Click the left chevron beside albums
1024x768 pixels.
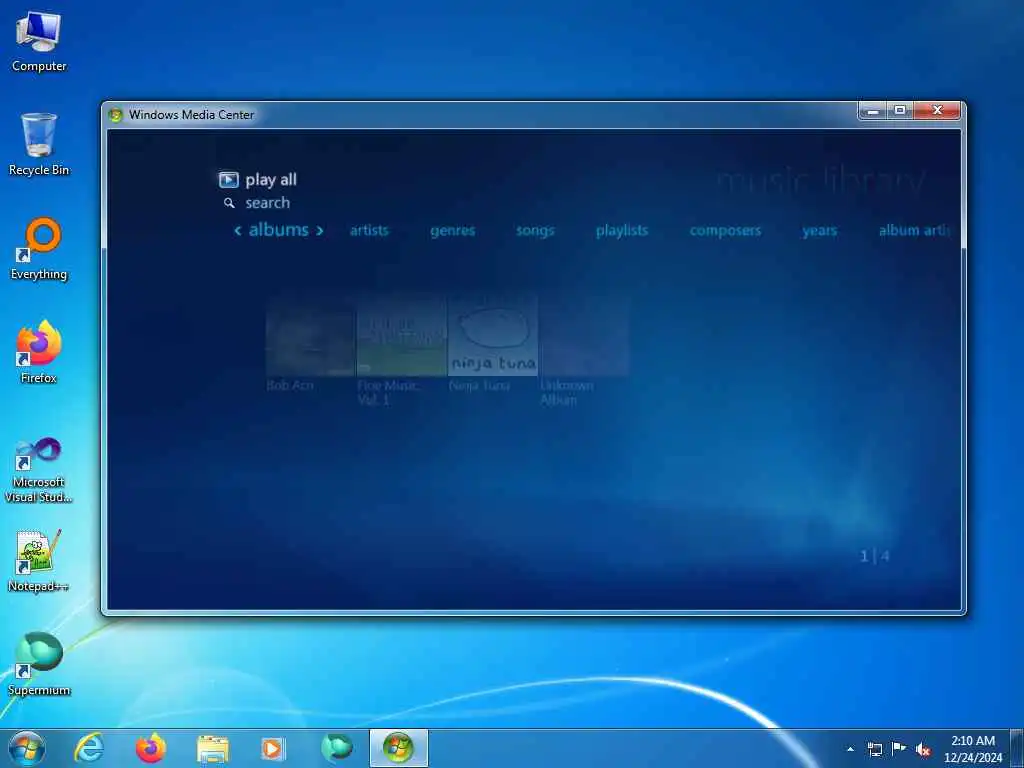pyautogui.click(x=238, y=231)
